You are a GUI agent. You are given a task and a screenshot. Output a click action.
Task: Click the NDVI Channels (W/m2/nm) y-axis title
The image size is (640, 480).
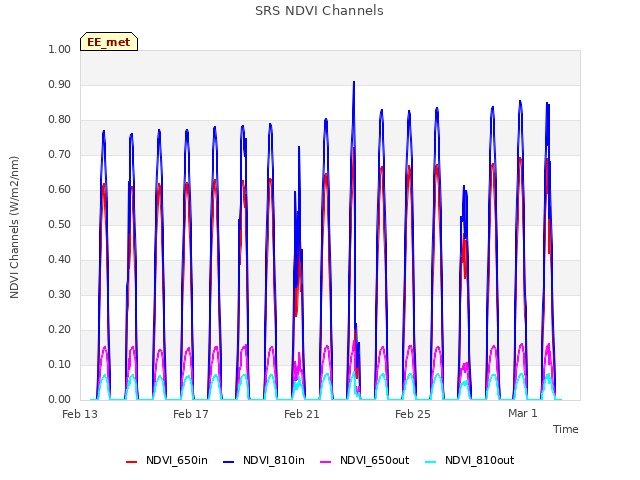coord(14,227)
